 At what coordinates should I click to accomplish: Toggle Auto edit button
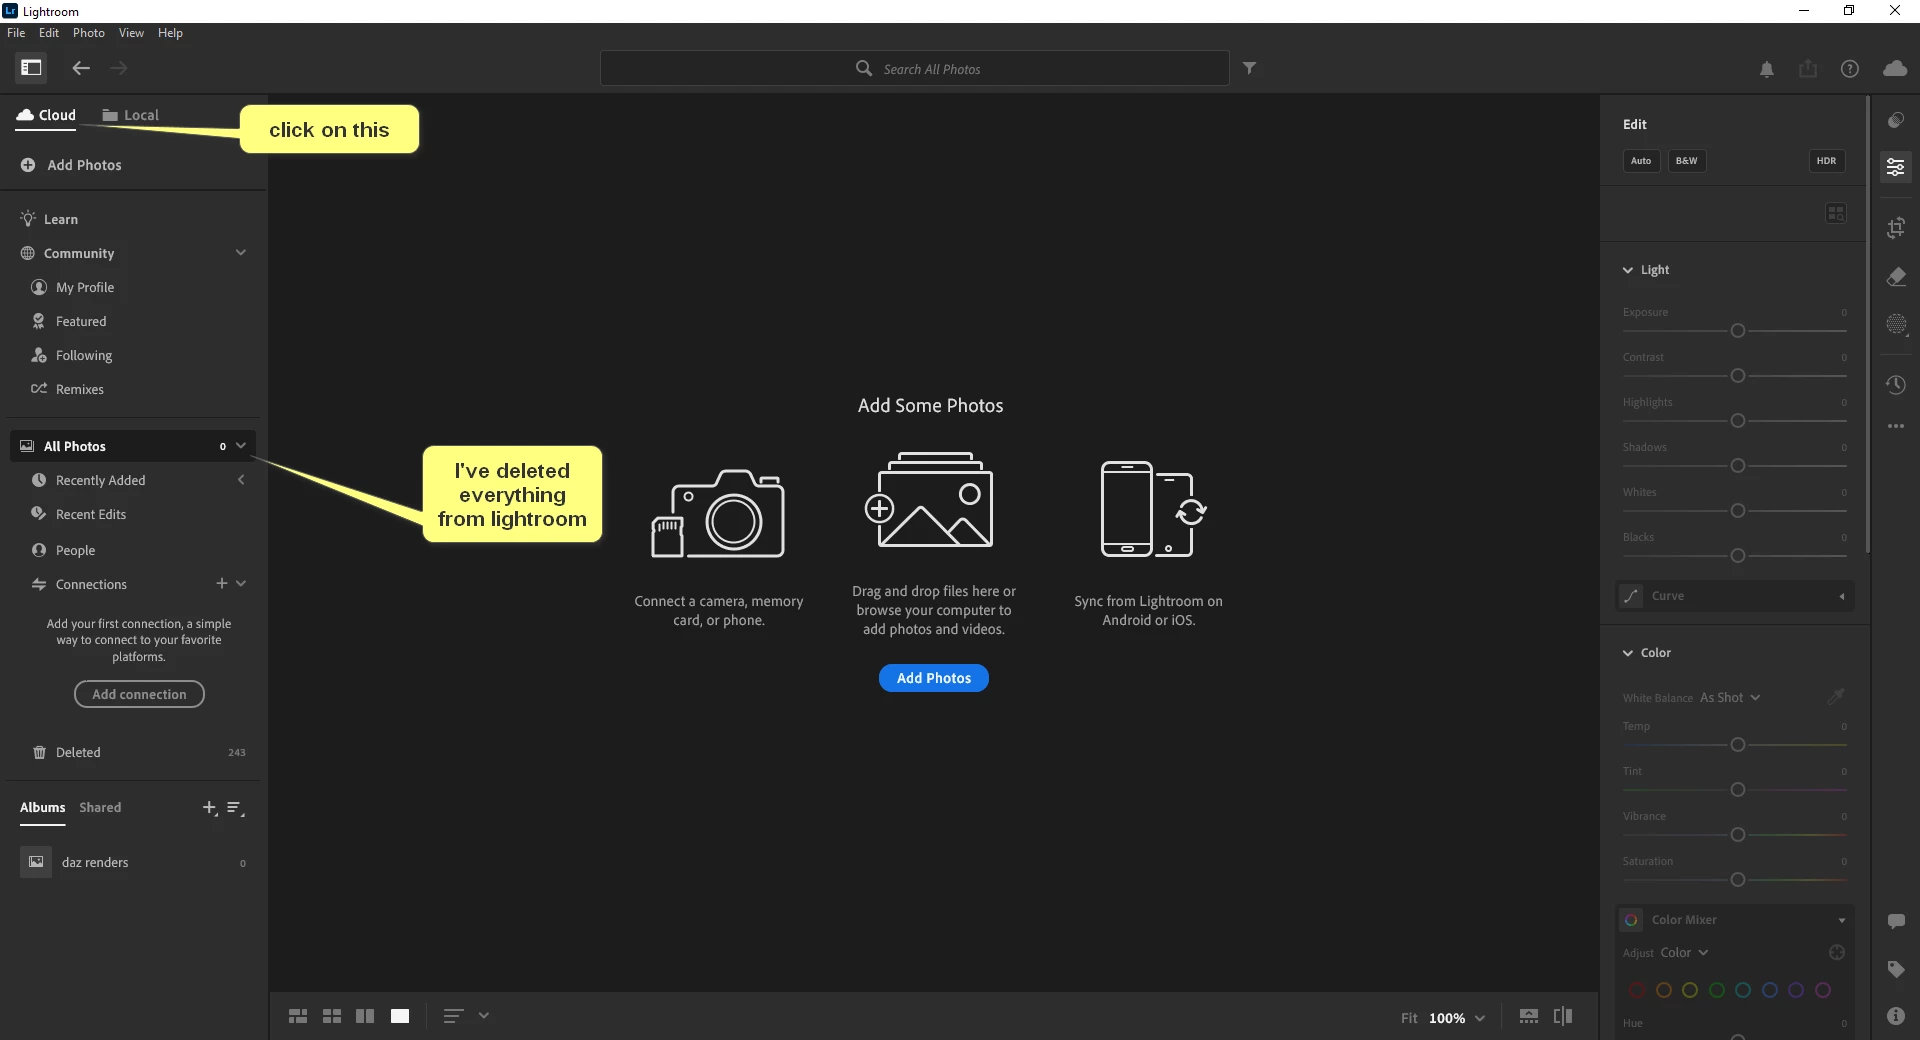pos(1641,161)
